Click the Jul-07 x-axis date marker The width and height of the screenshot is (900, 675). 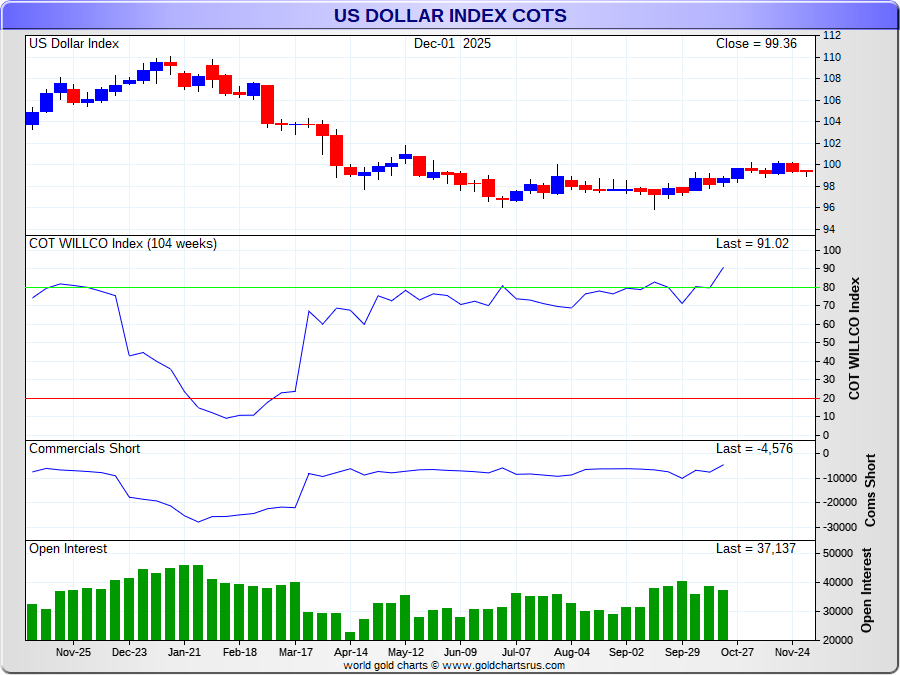pyautogui.click(x=516, y=651)
